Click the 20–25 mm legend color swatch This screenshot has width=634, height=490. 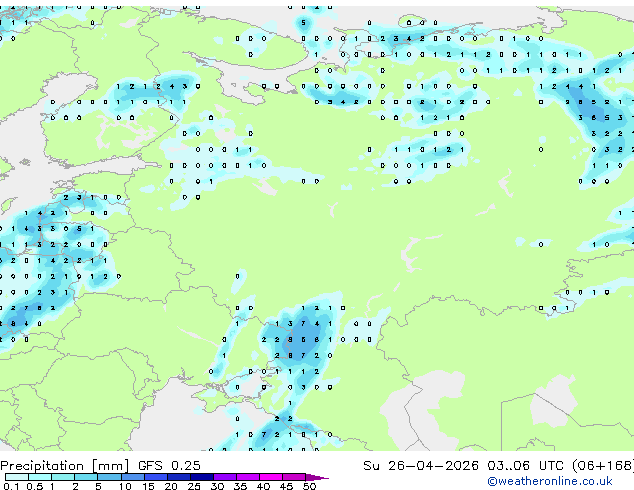tap(179, 477)
